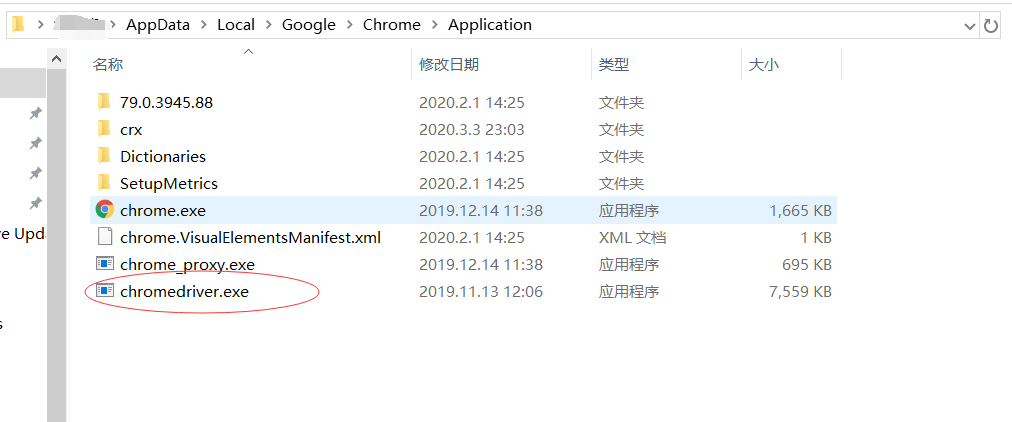Go to AppData in the breadcrumb path

(158, 25)
